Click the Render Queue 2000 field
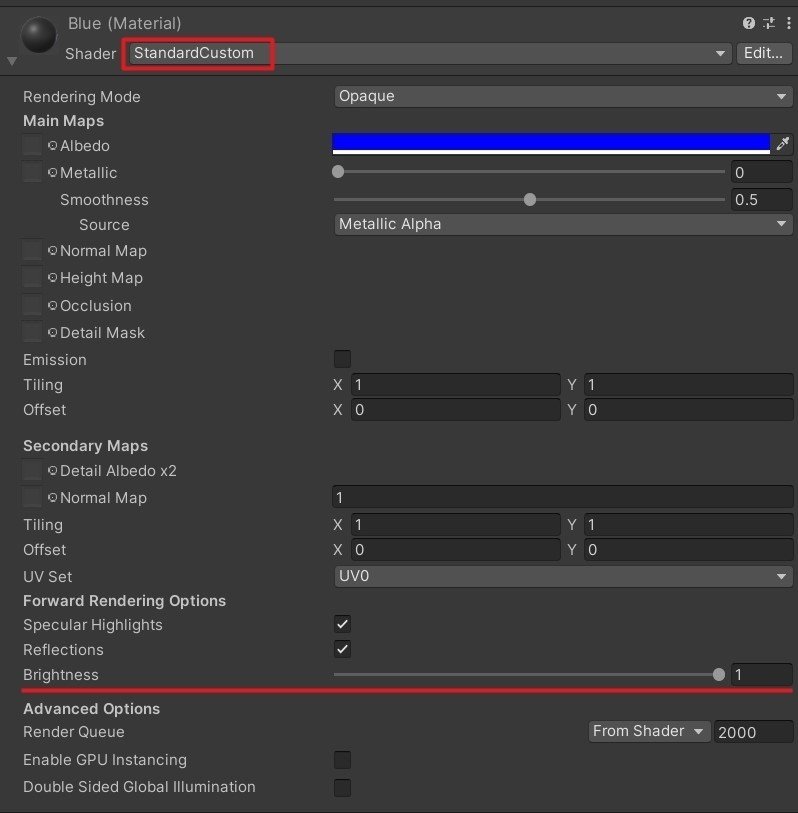This screenshot has height=813, width=798. [x=753, y=732]
